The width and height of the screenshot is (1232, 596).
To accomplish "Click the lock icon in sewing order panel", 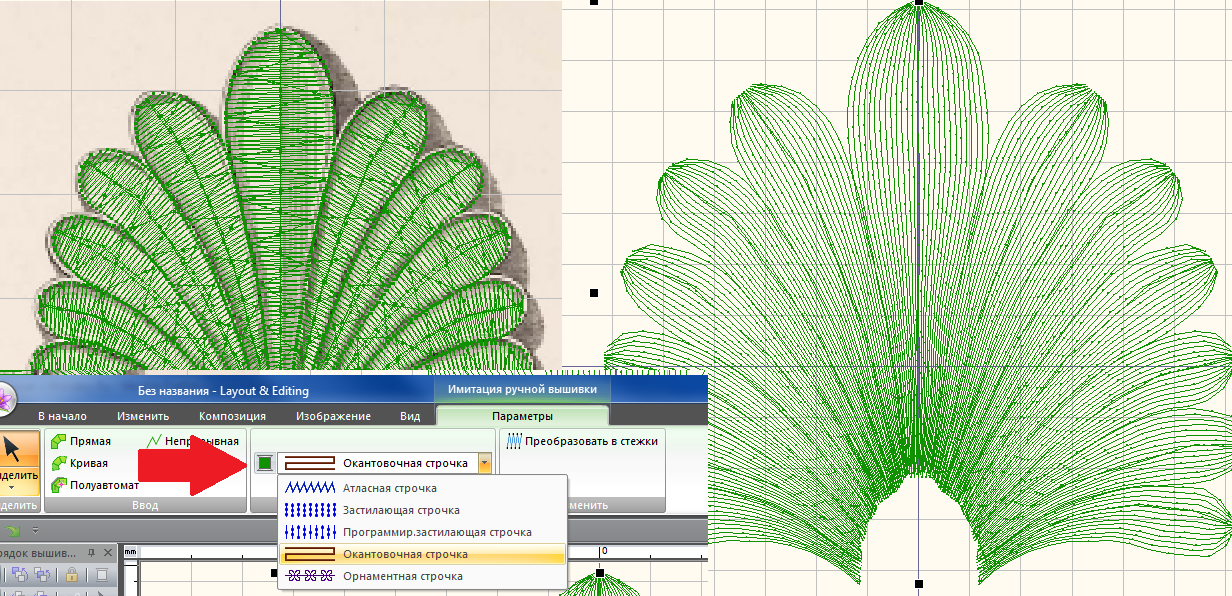I will [x=72, y=574].
